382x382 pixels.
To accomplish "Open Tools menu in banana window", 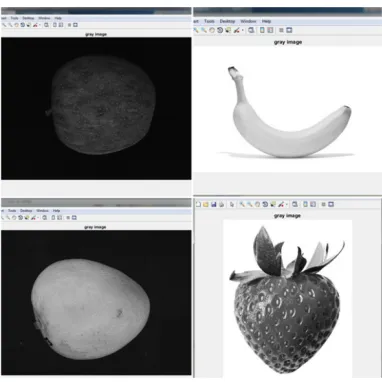I will coord(209,21).
